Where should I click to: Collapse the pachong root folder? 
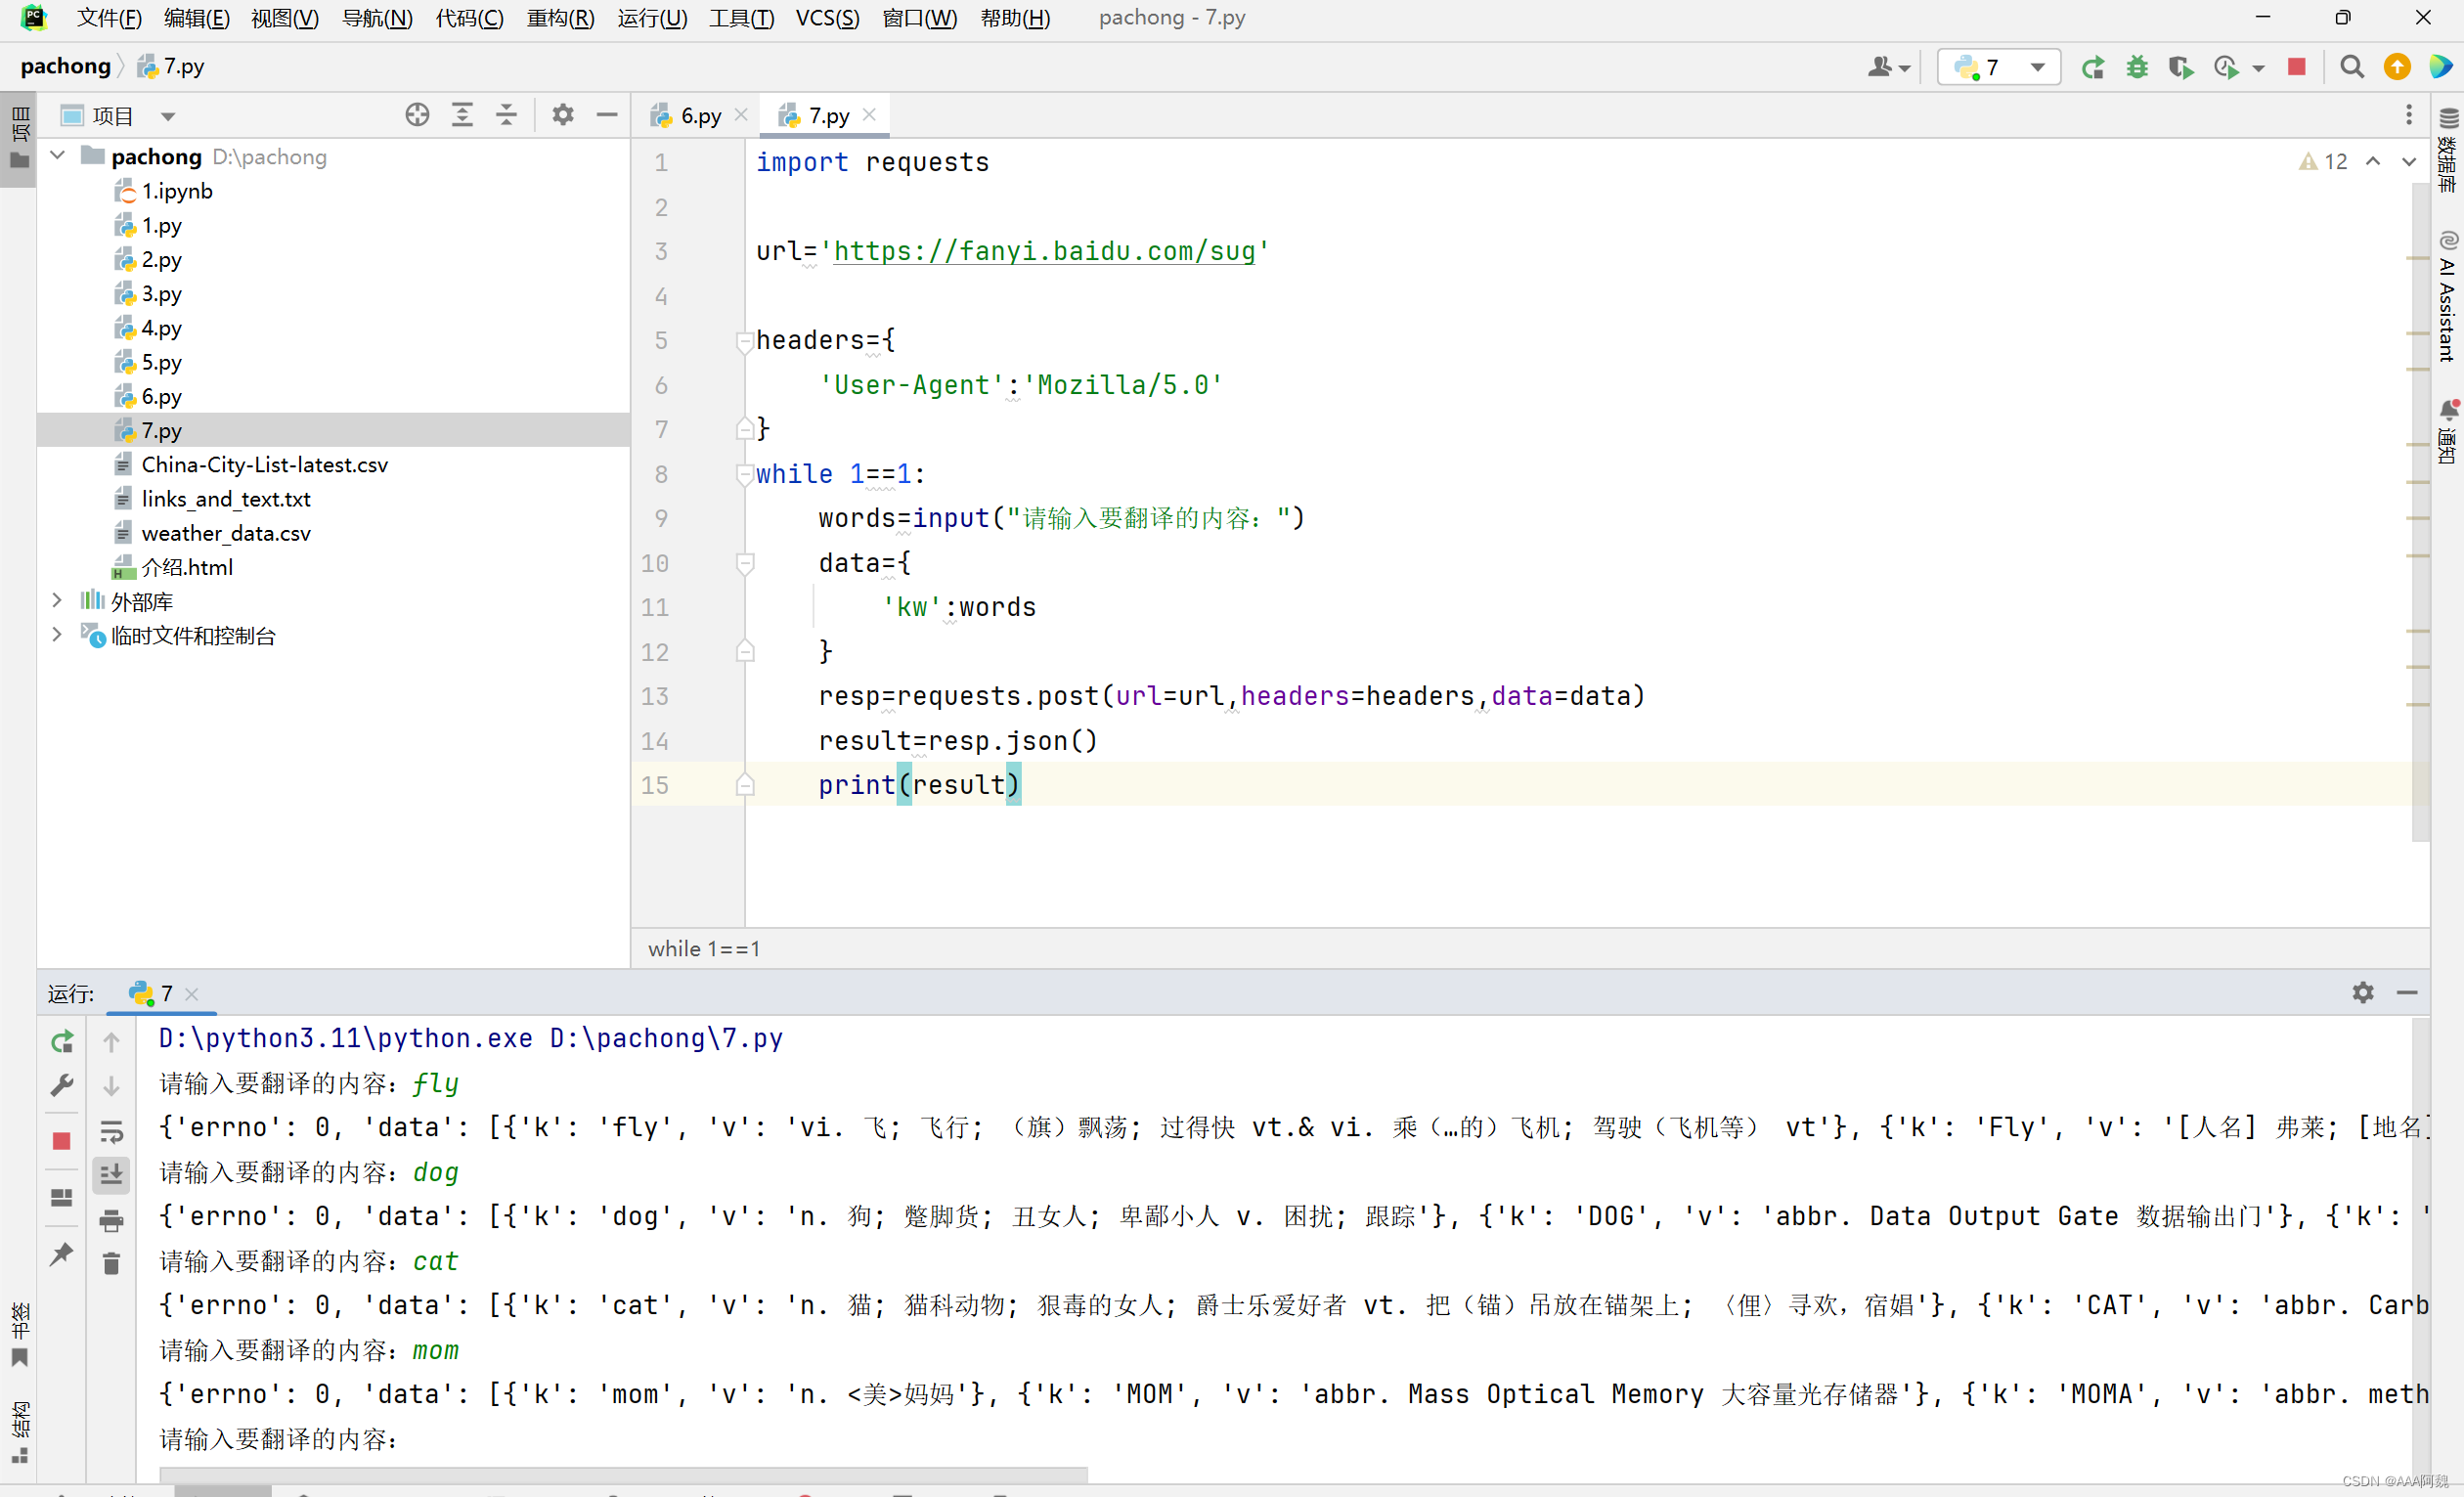[57, 156]
